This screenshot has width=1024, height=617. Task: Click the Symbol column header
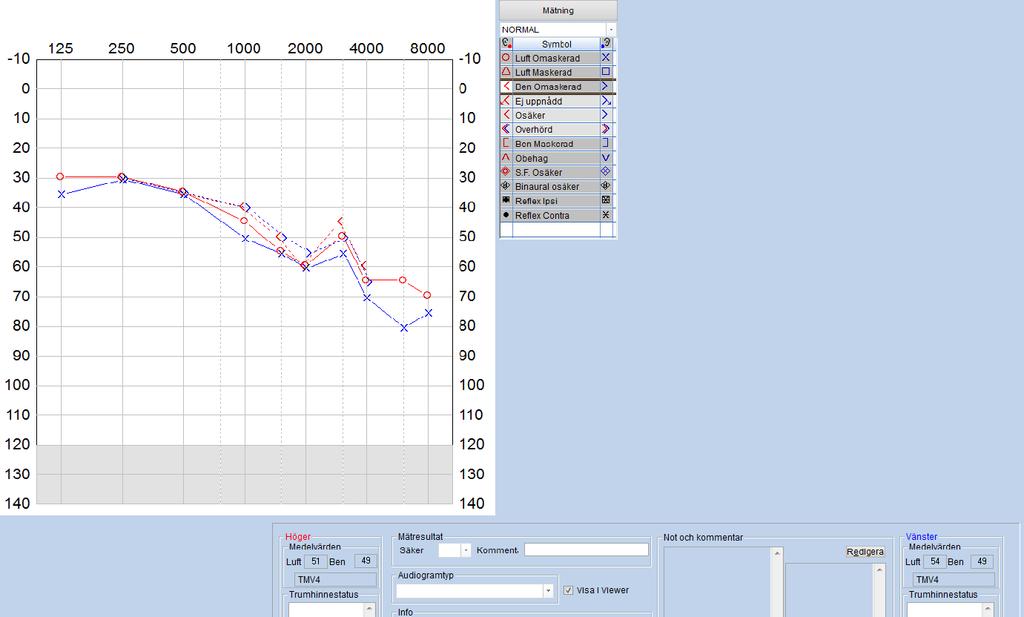coord(556,44)
